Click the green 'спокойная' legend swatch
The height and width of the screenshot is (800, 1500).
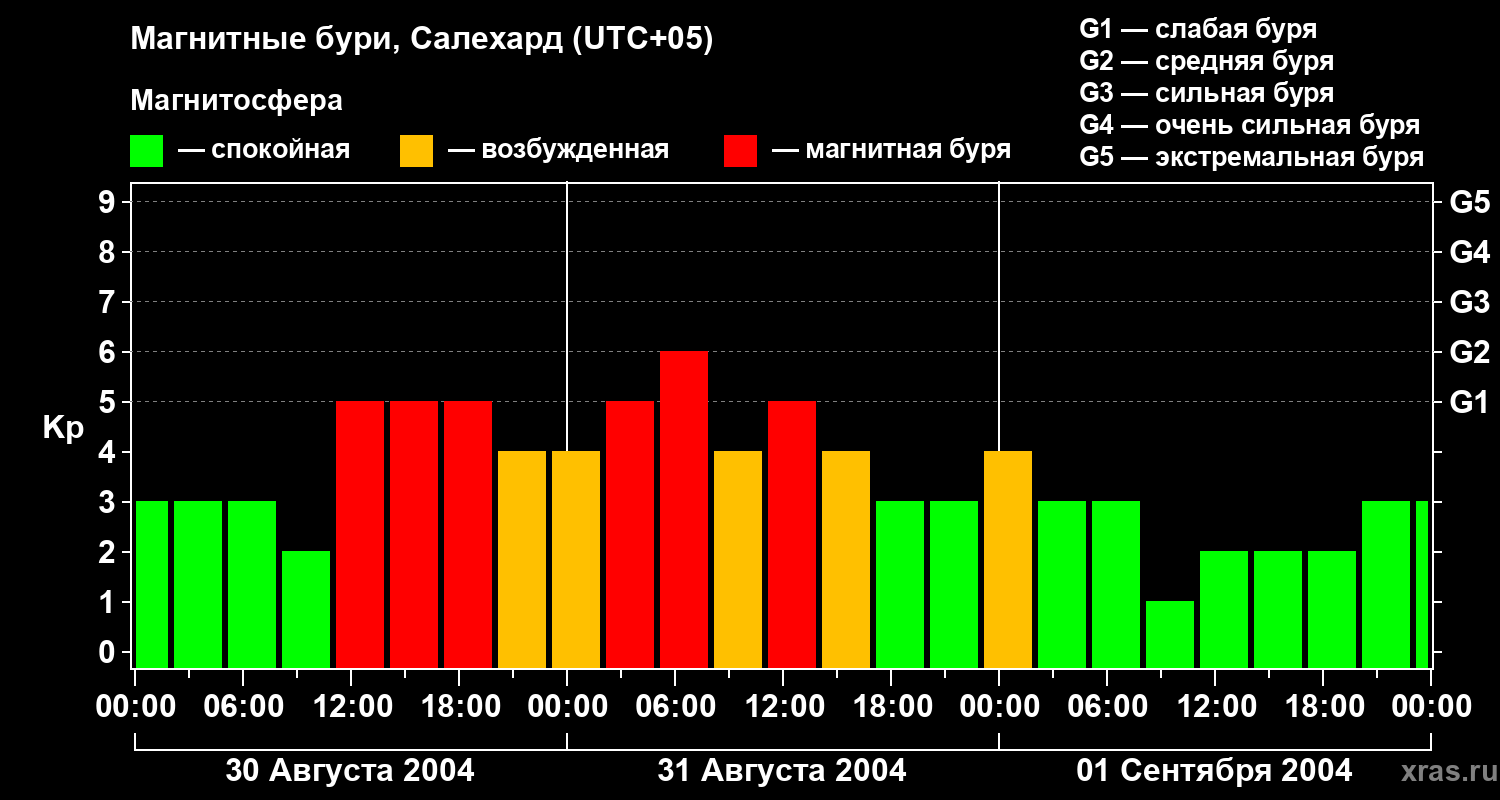146,151
